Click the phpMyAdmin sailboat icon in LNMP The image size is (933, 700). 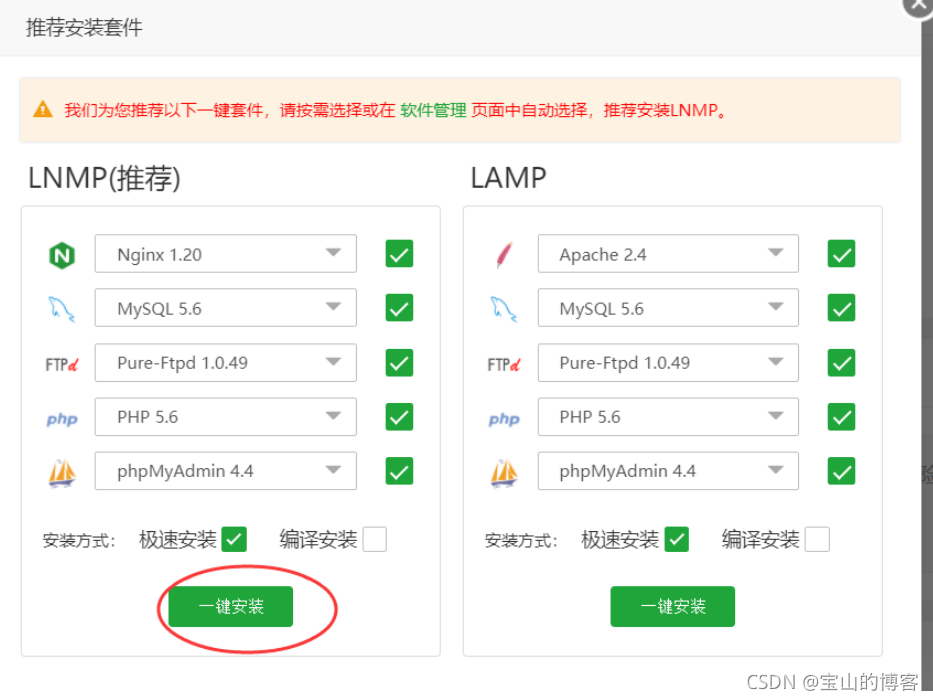pyautogui.click(x=62, y=472)
